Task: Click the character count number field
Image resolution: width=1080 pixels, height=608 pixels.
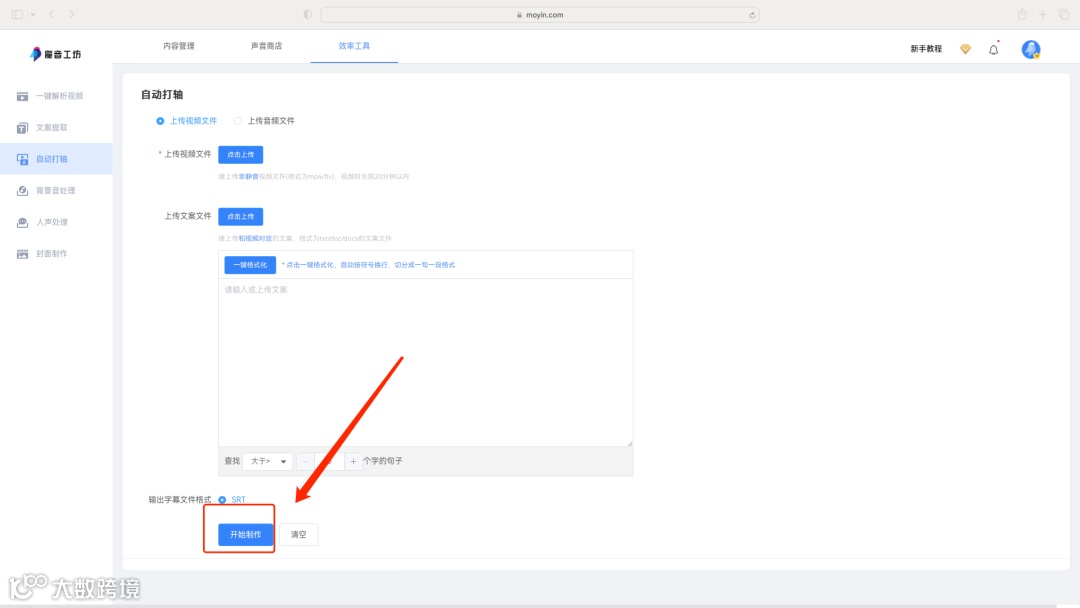Action: pyautogui.click(x=329, y=461)
